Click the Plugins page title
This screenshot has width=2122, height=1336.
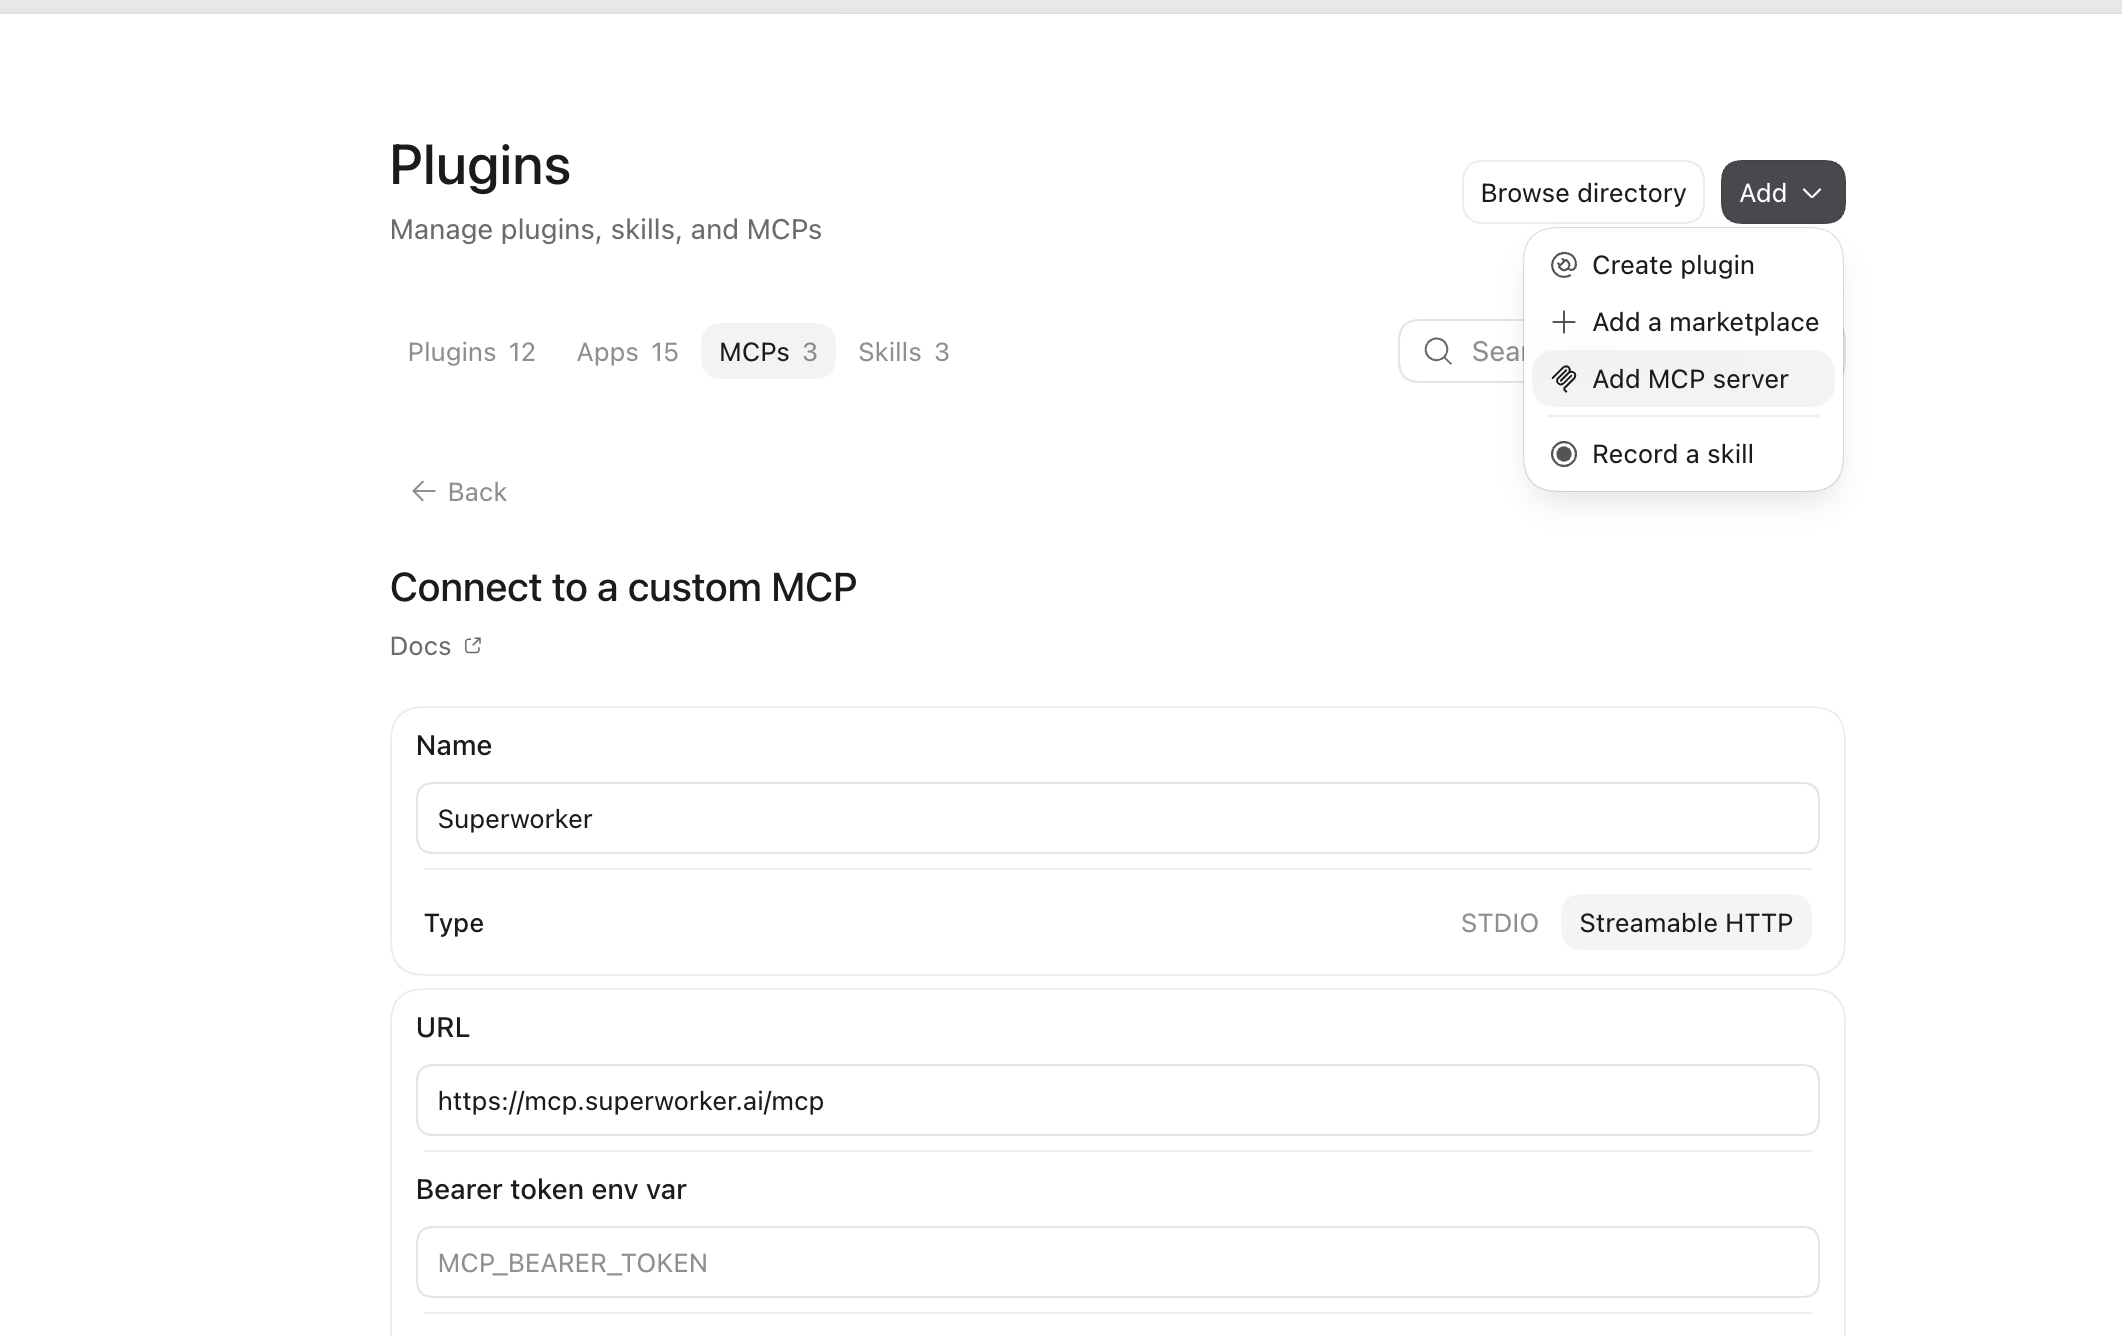tap(479, 165)
